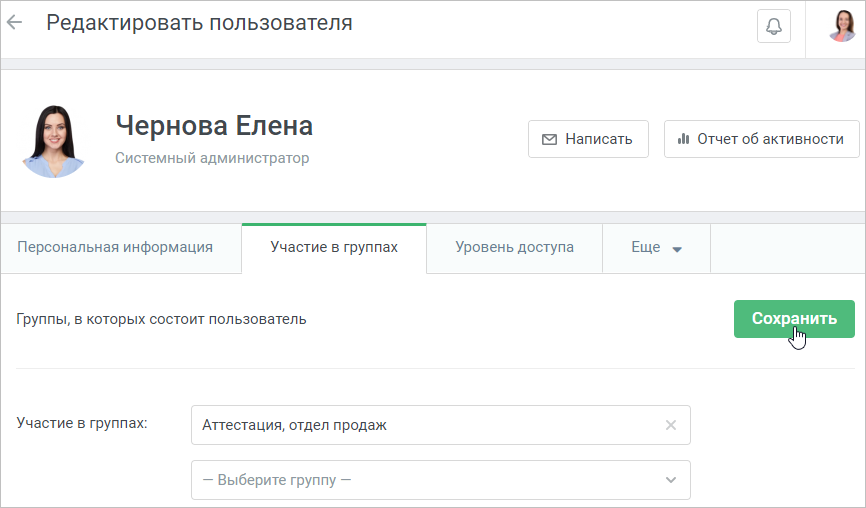Open the Еще tab menu

pos(656,248)
